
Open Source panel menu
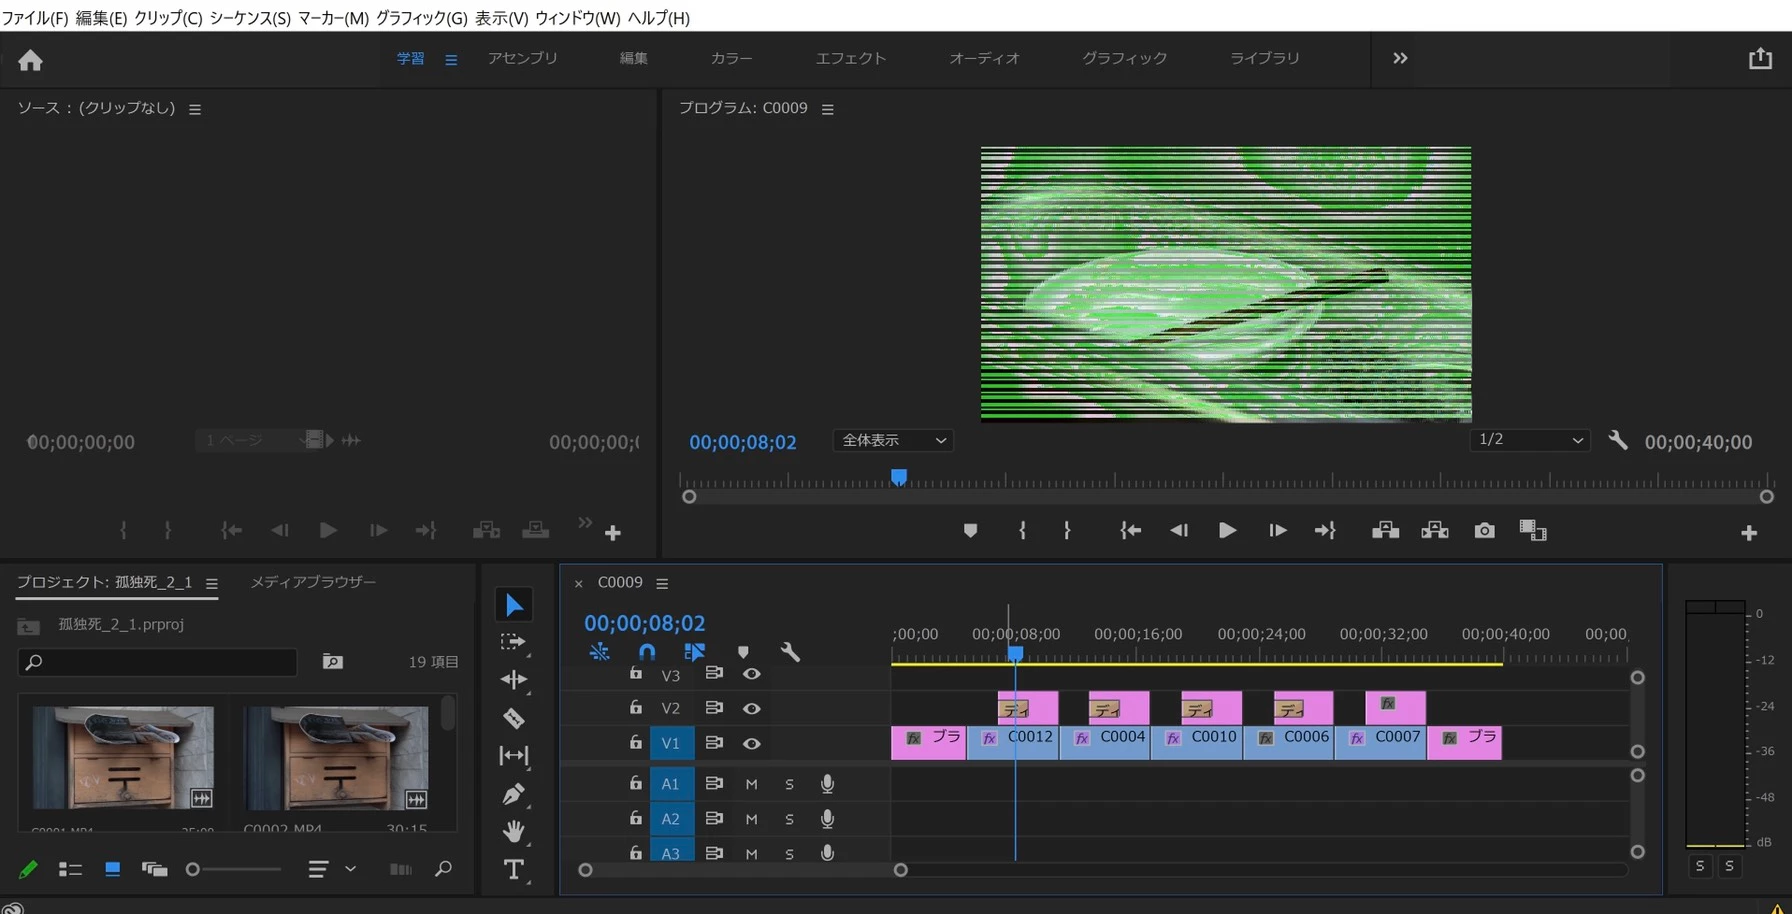pos(195,109)
